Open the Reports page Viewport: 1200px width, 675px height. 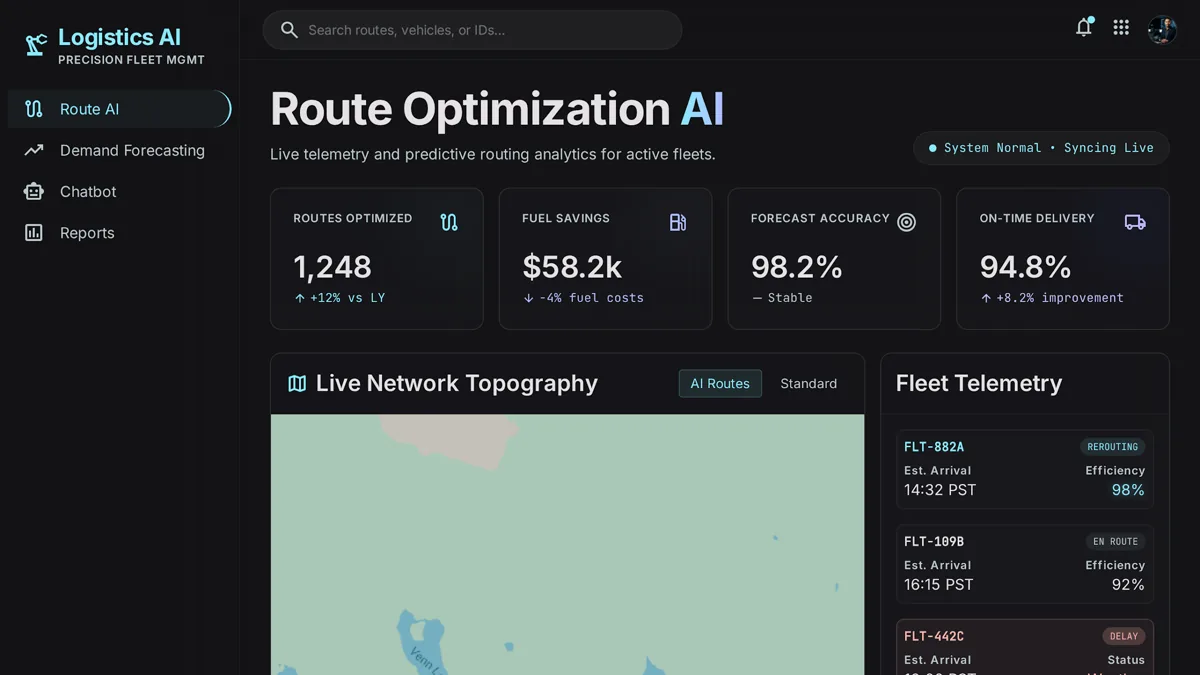point(119,233)
